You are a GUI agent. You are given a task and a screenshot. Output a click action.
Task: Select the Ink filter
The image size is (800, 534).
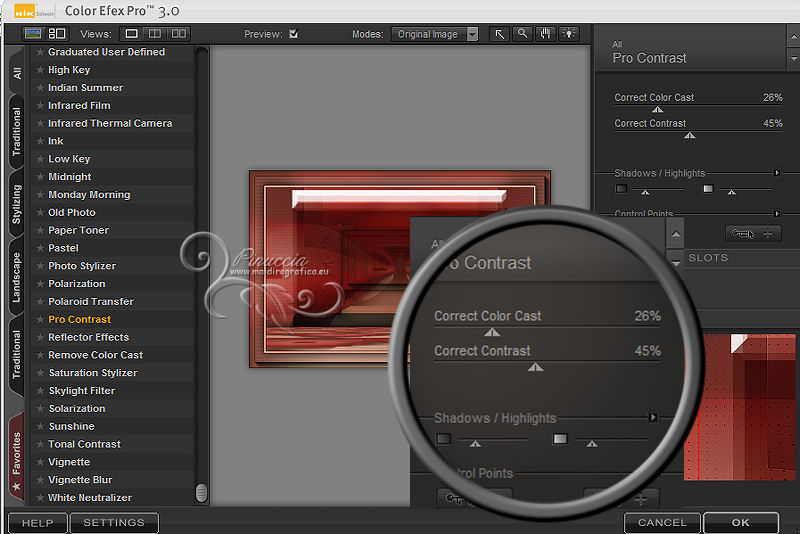(x=56, y=141)
